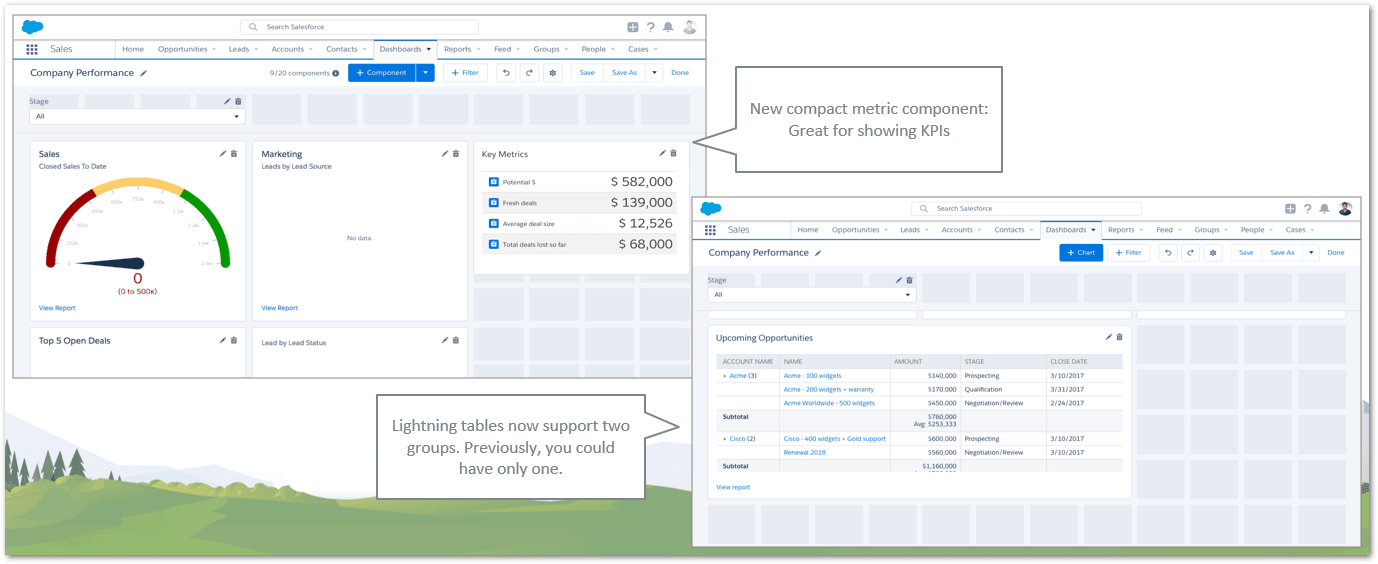The width and height of the screenshot is (1378, 564).
Task: Click the pencil icon on Key Metrics
Action: [662, 153]
